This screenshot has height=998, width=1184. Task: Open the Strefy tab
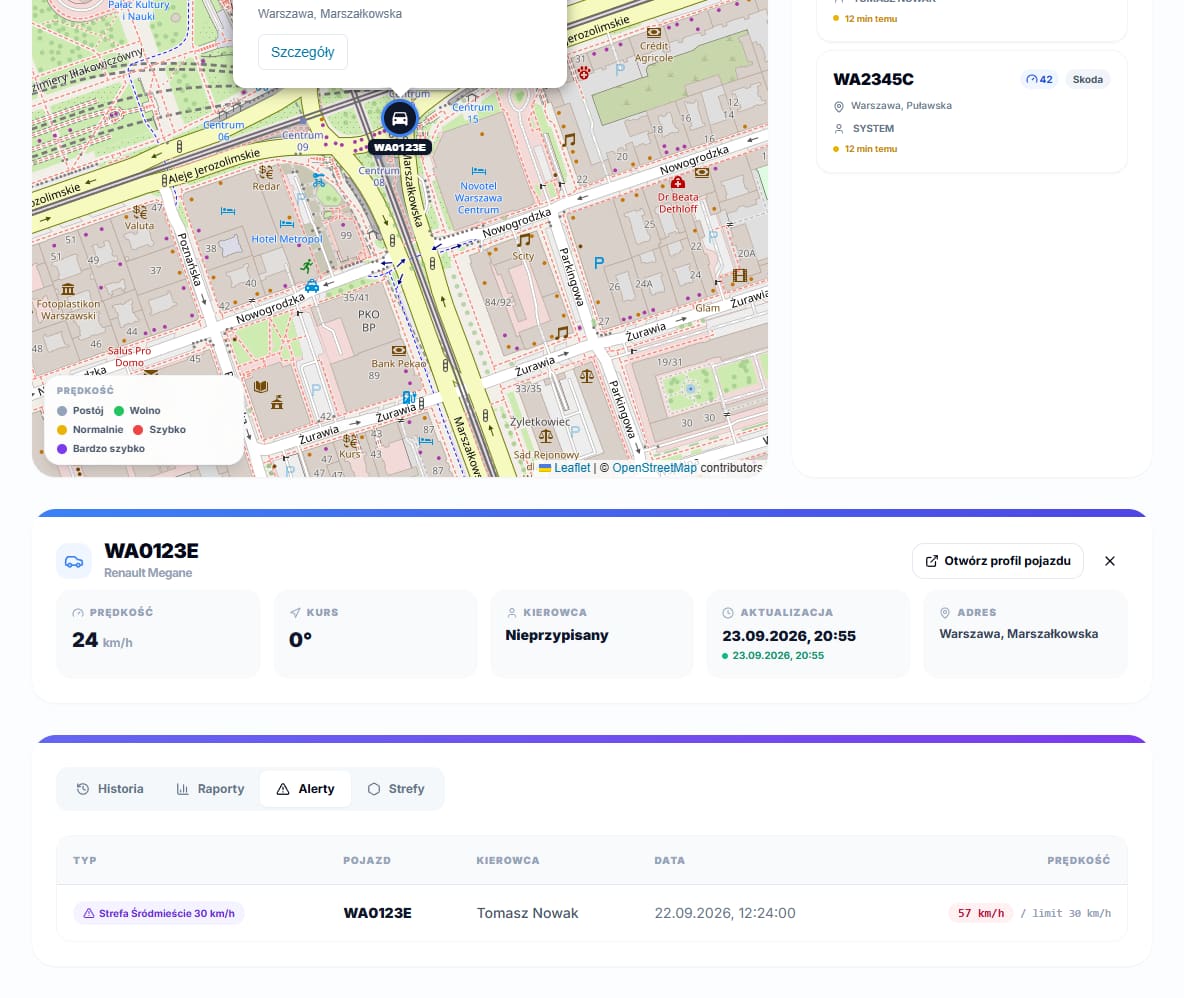[396, 789]
